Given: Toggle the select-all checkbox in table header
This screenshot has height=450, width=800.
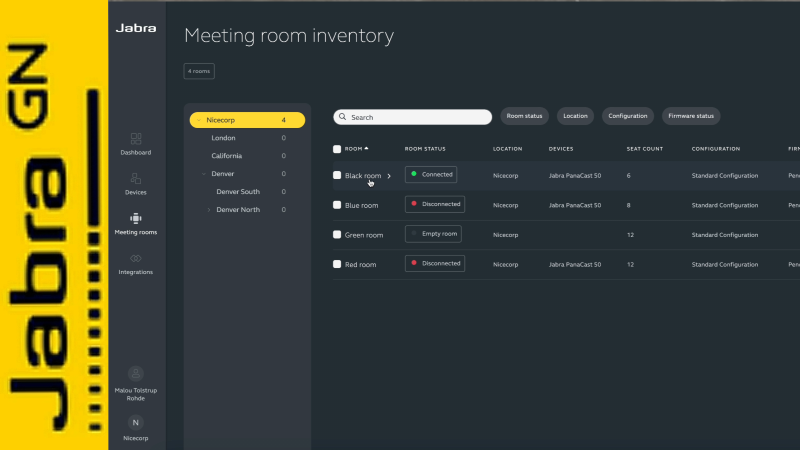Looking at the screenshot, I should point(337,149).
